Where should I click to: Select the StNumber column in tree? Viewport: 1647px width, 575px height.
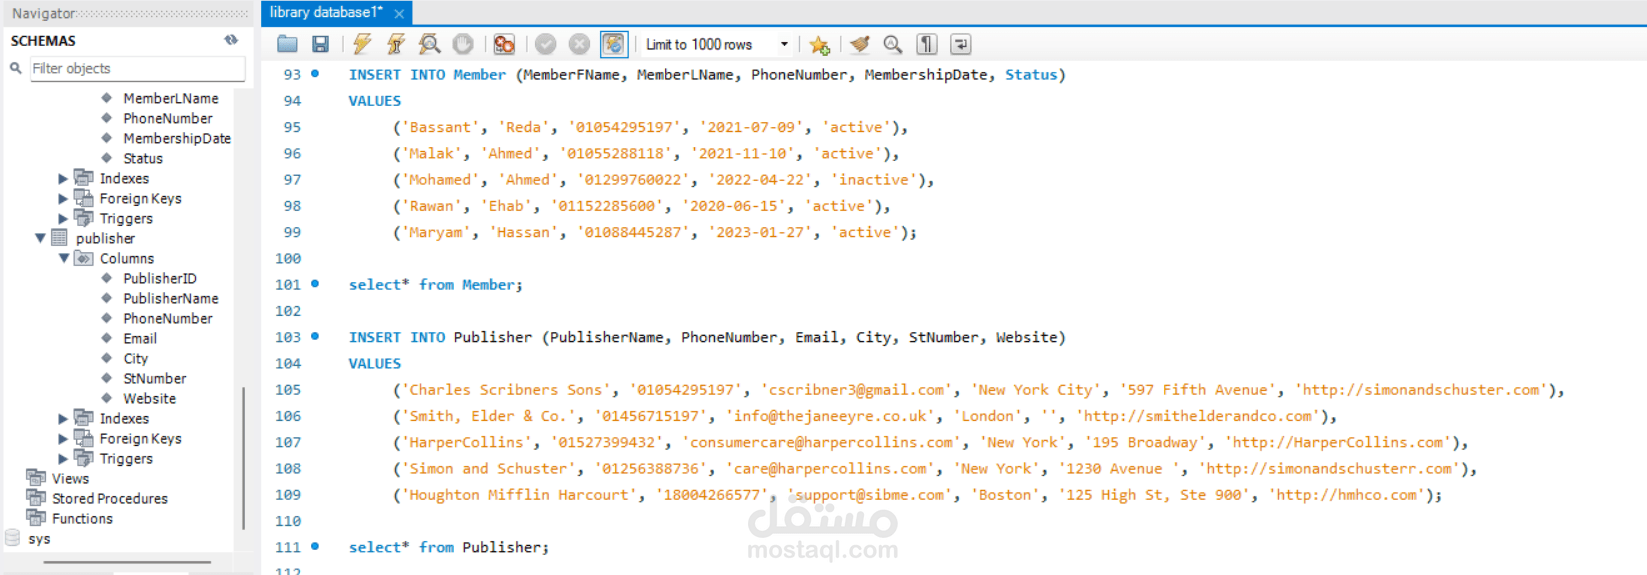154,378
